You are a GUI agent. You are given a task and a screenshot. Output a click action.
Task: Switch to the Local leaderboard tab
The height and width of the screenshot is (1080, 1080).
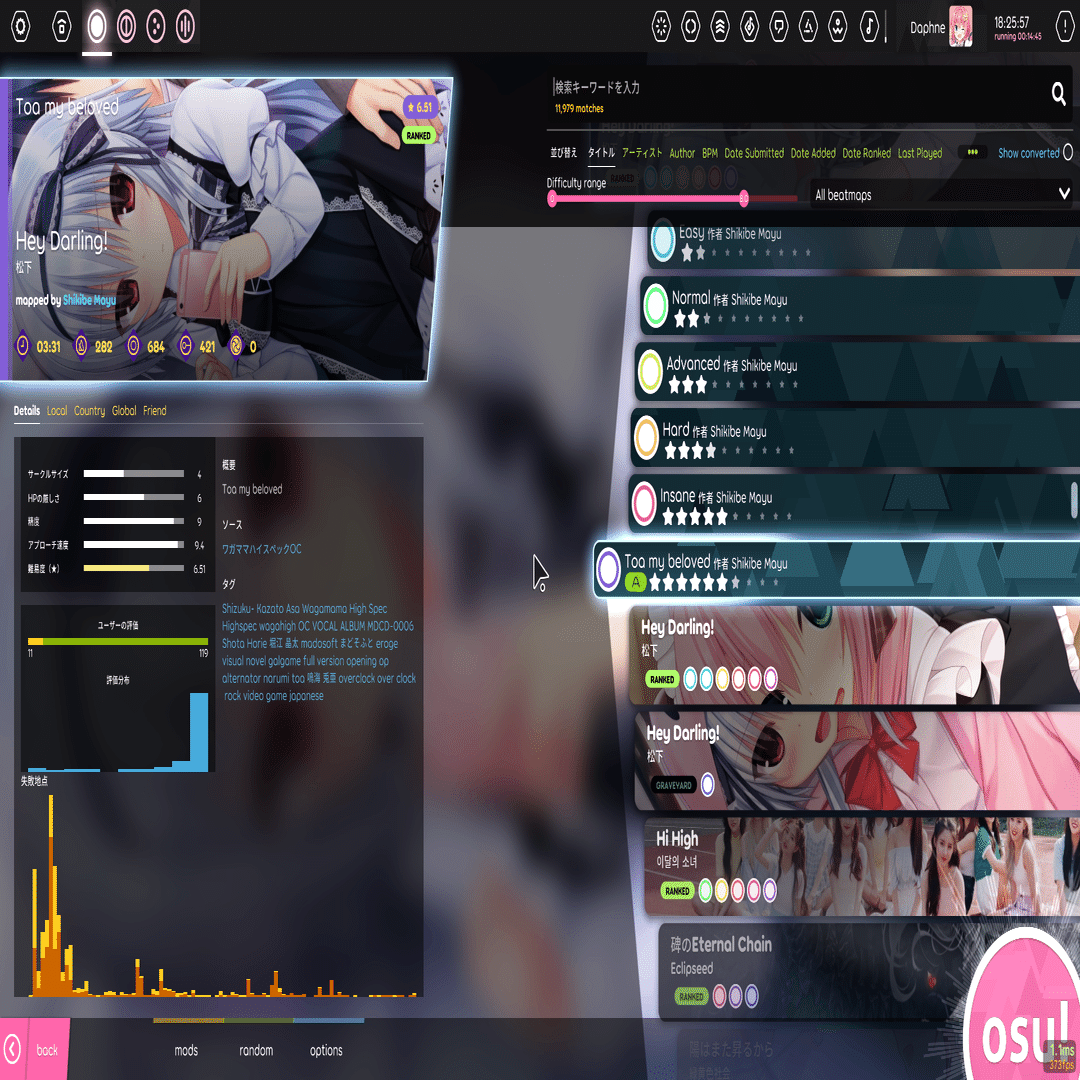coord(57,411)
